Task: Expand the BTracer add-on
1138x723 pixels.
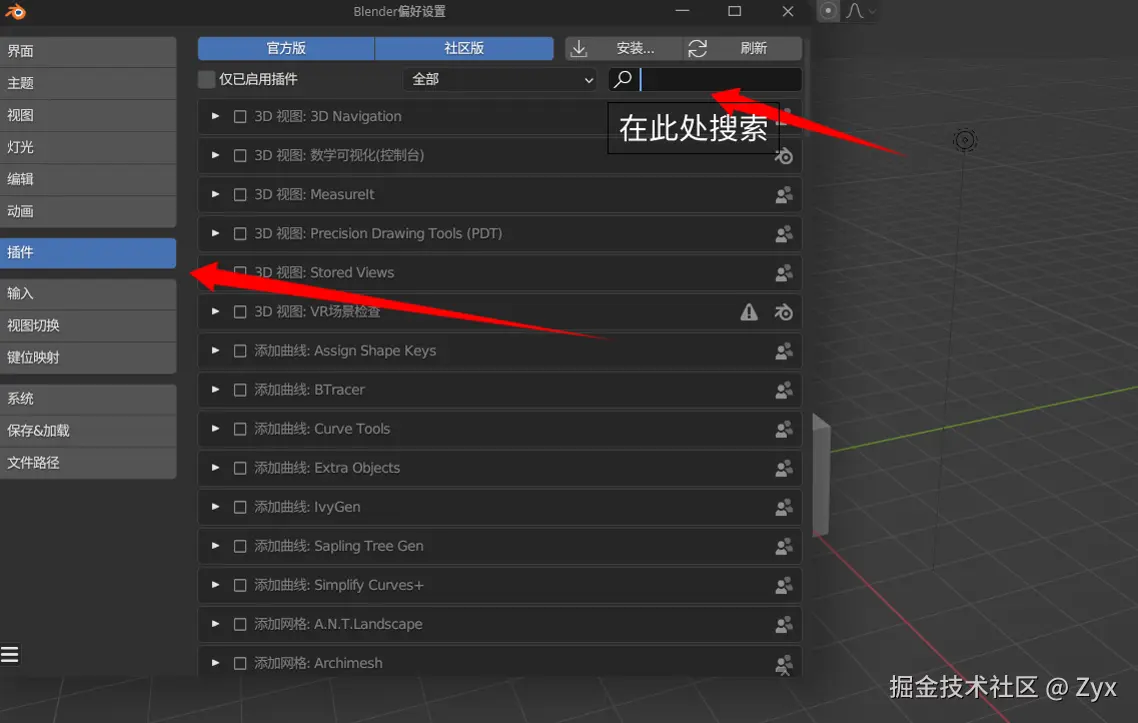Action: (x=216, y=390)
